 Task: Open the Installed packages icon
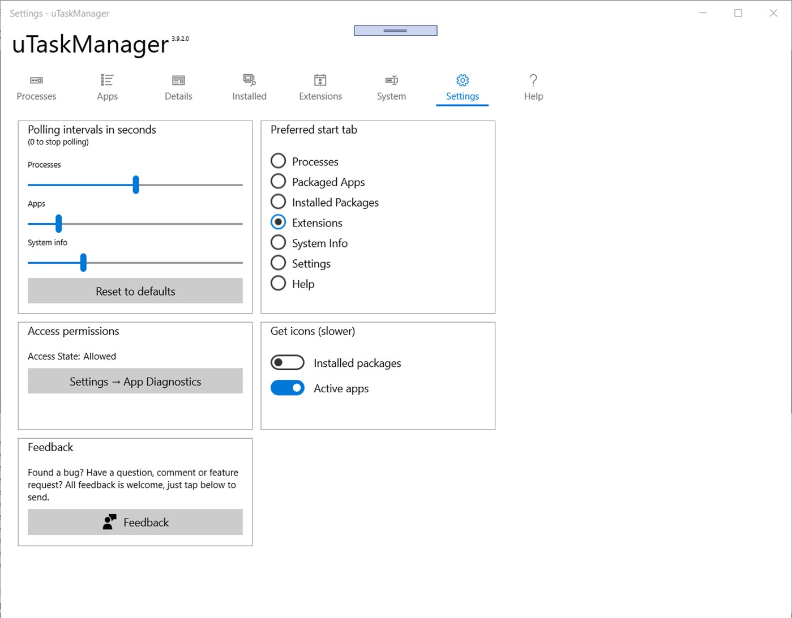(x=250, y=80)
